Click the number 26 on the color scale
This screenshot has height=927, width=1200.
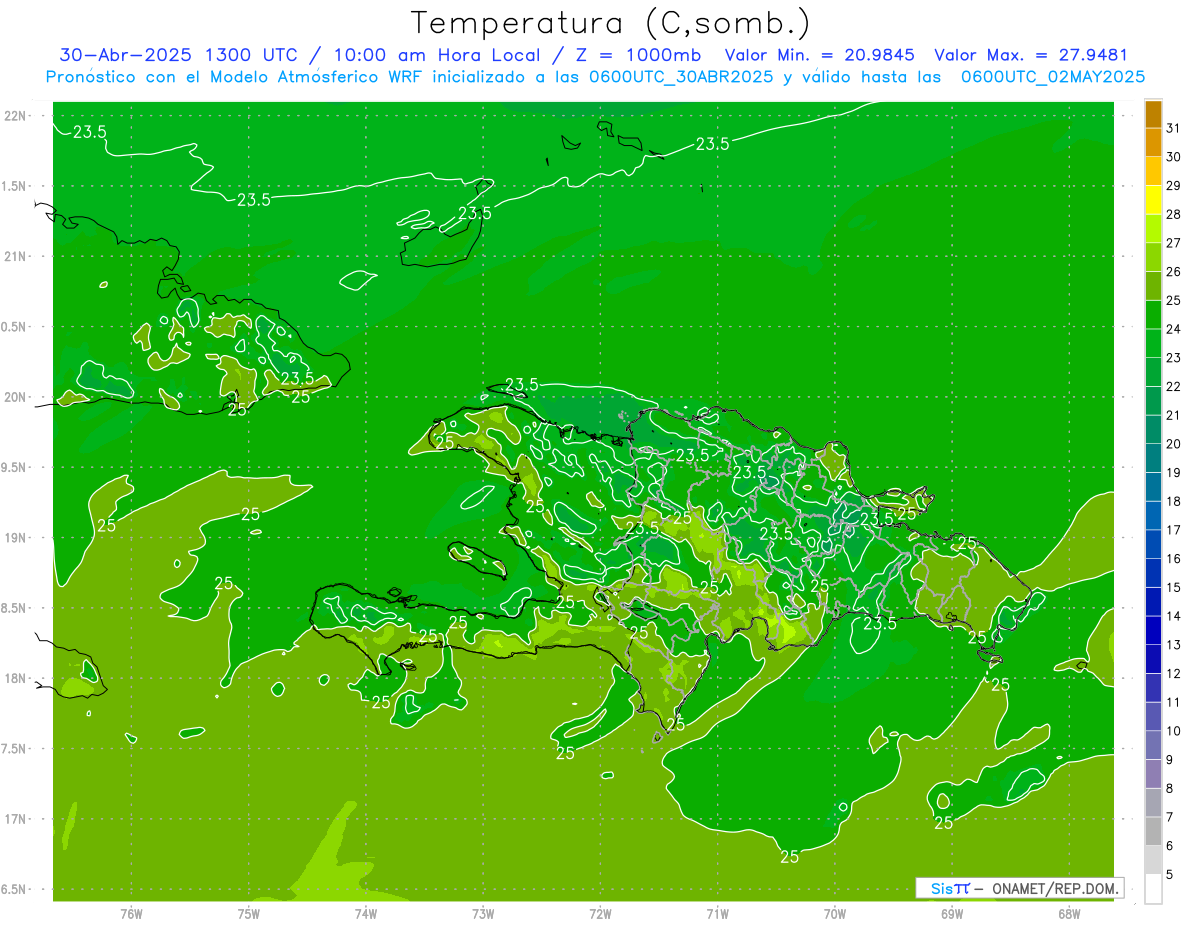[1174, 271]
